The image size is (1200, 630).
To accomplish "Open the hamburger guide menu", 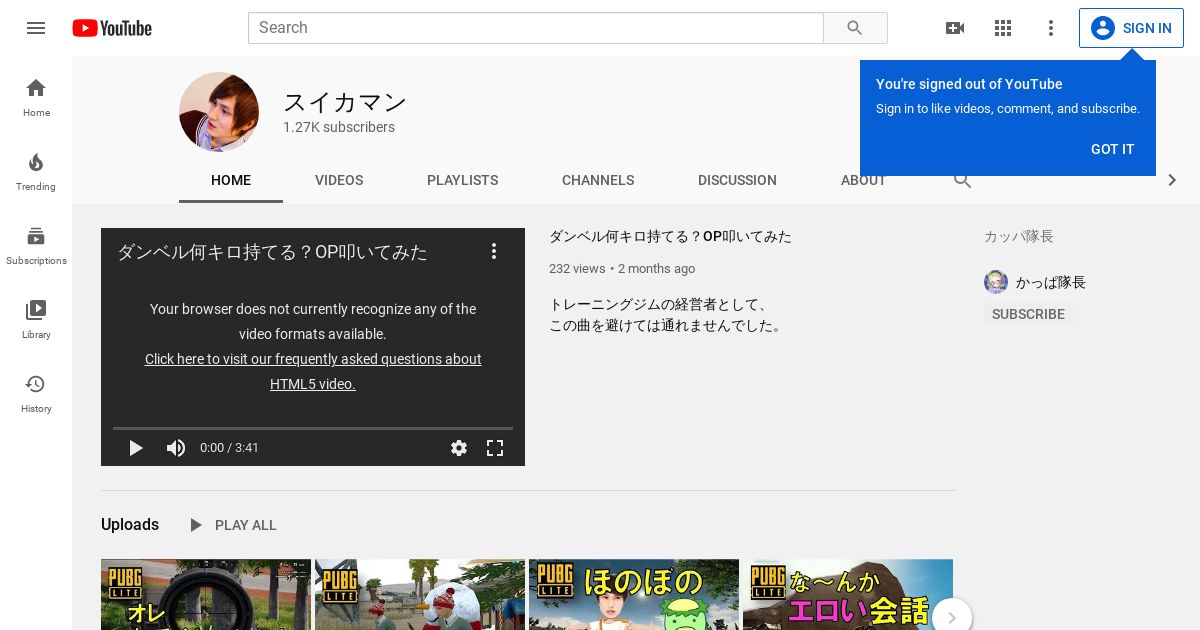I will [36, 28].
